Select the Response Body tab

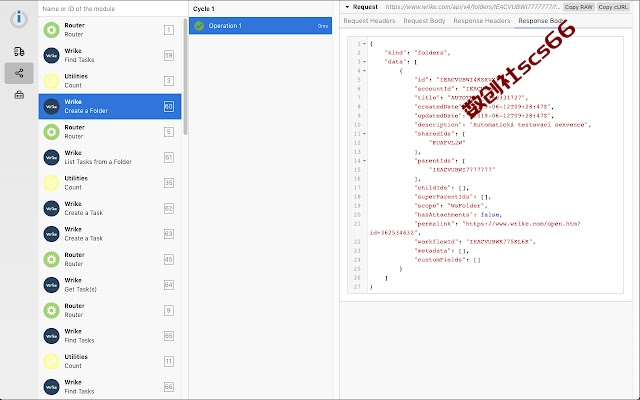click(x=541, y=20)
